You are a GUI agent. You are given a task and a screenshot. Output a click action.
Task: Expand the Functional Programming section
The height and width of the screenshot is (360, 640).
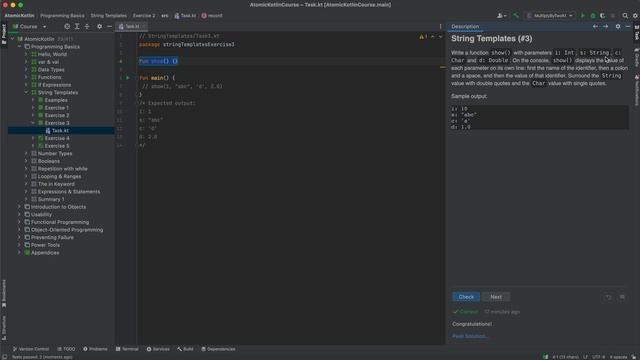tap(19, 222)
